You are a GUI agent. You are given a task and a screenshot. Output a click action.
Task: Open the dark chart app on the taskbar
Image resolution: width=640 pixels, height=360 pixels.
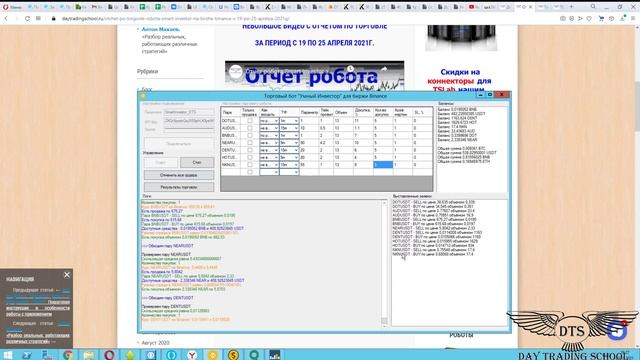click(275, 355)
